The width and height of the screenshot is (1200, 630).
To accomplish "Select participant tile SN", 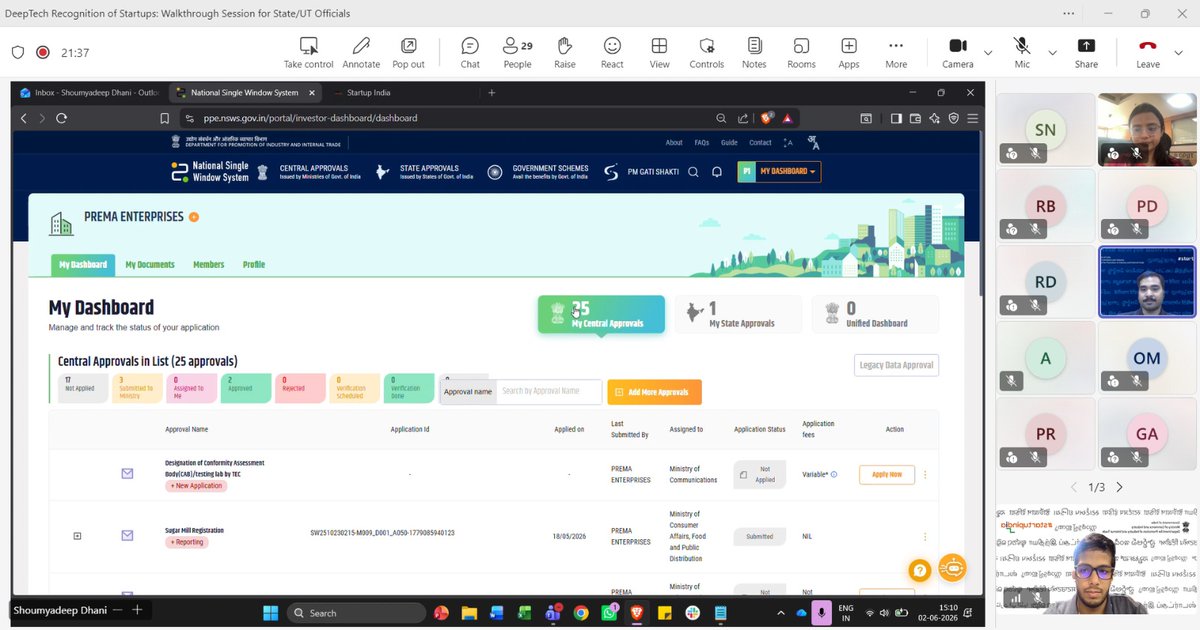I will pyautogui.click(x=1045, y=130).
